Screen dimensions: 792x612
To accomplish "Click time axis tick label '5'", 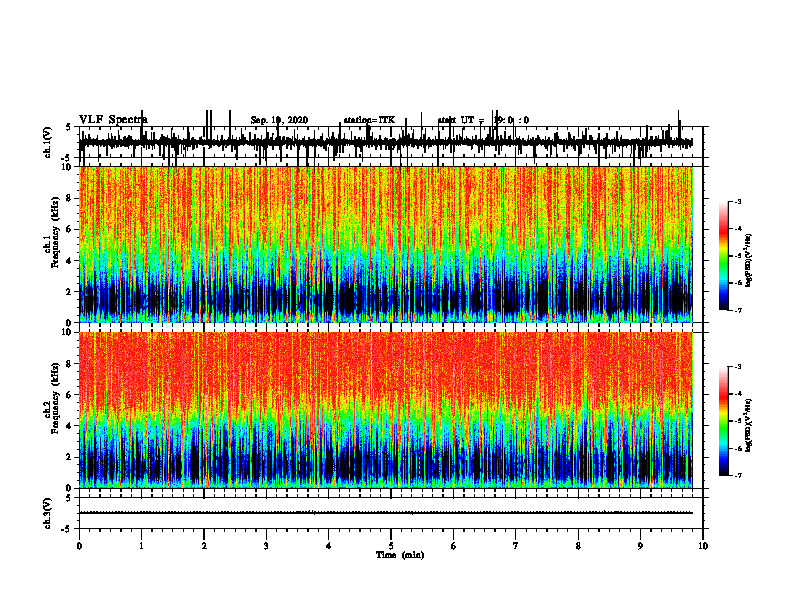I will (x=391, y=546).
